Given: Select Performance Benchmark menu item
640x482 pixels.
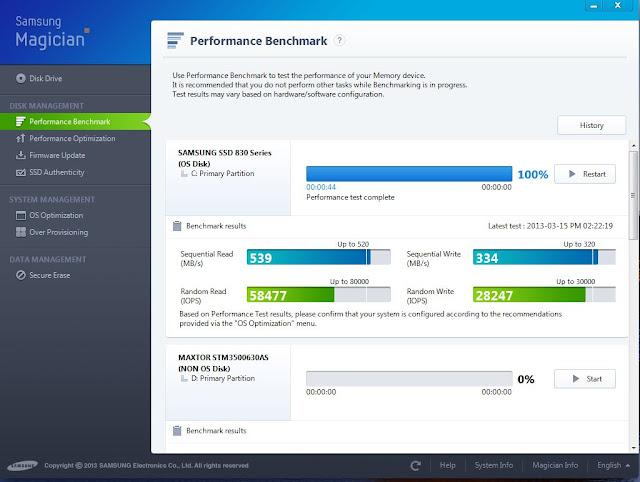Looking at the screenshot, I should tap(75, 122).
